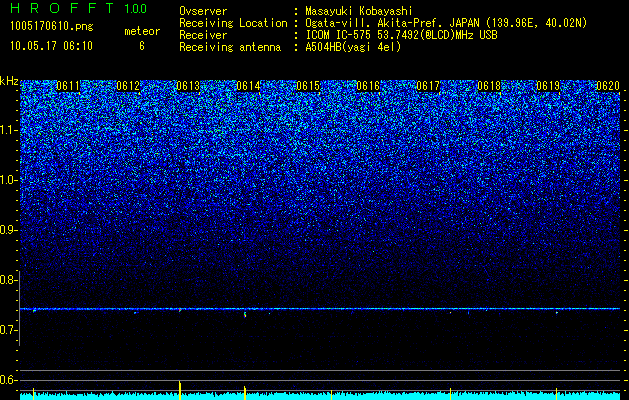629x400 pixels.
Task: Click the 0613 time axis label
Action: [188, 86]
